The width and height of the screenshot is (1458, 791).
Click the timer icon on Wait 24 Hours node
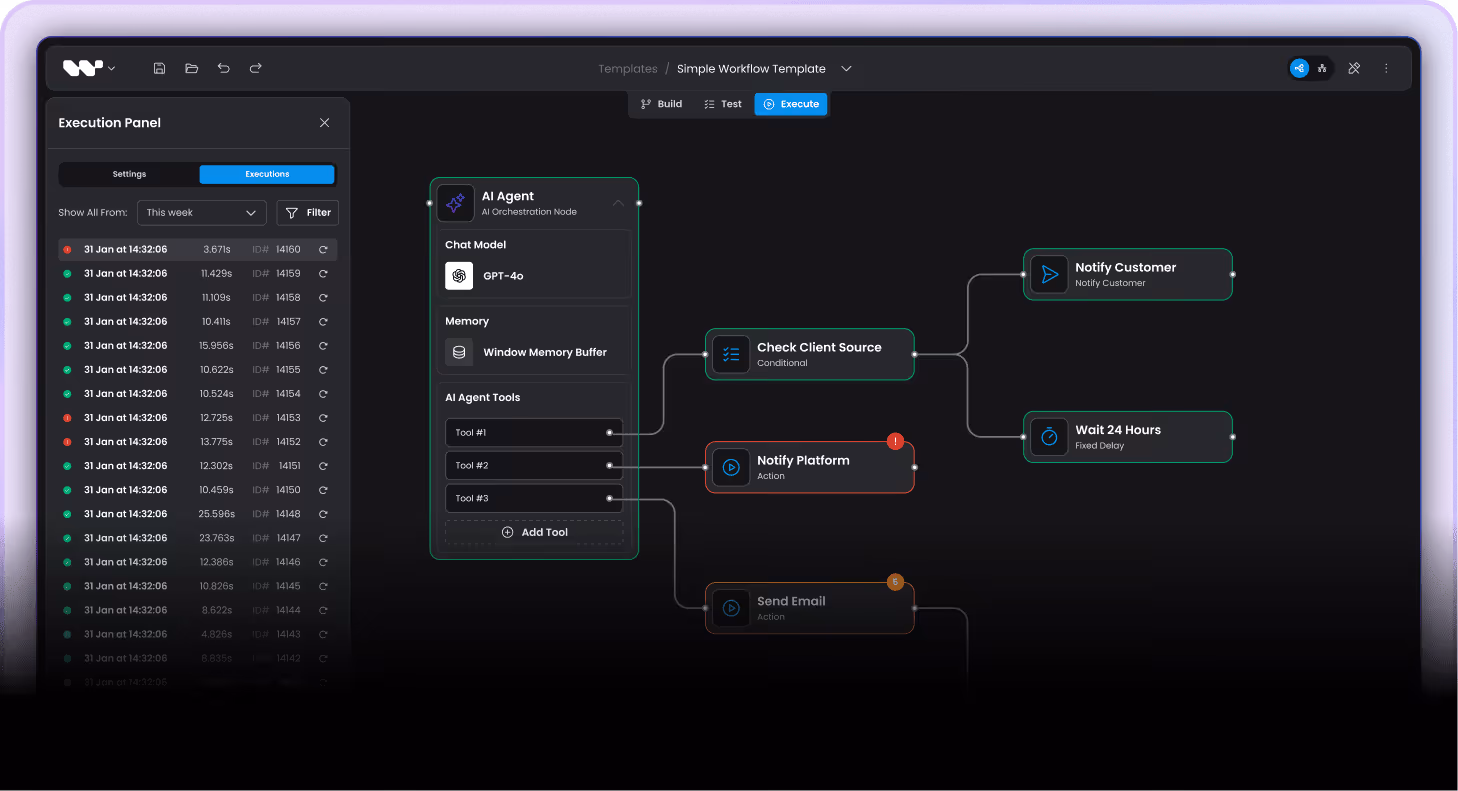tap(1048, 436)
